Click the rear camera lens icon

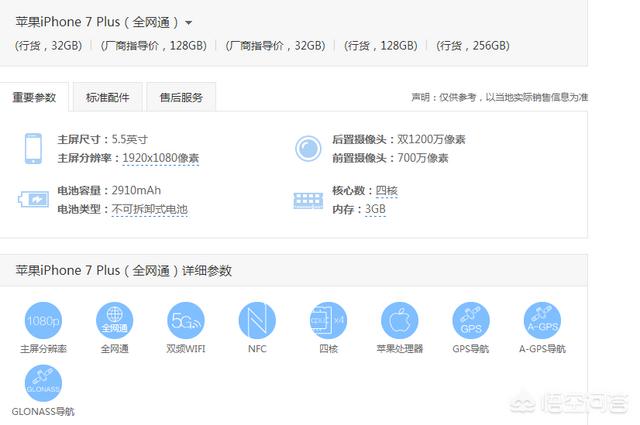308,148
